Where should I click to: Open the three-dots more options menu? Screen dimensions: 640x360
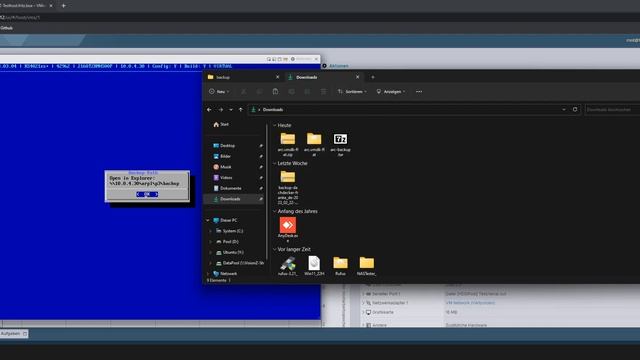(x=419, y=92)
